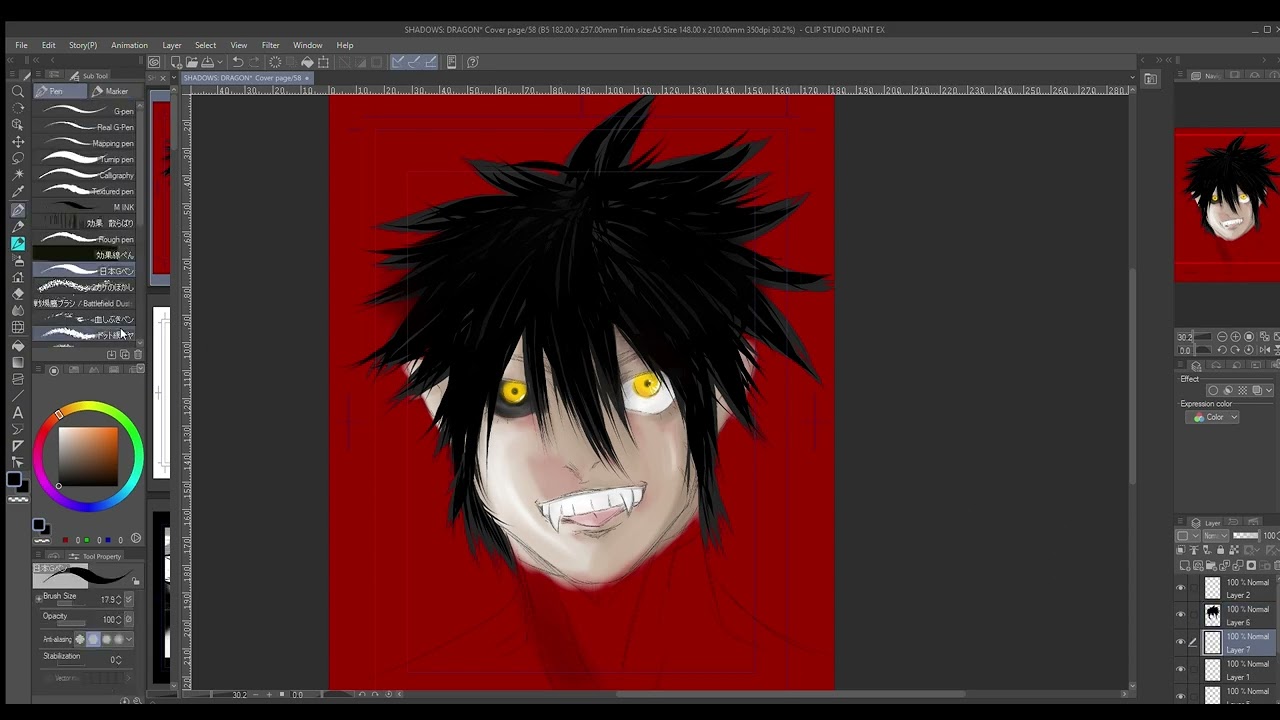
Task: Open the Animation menu
Action: (129, 45)
